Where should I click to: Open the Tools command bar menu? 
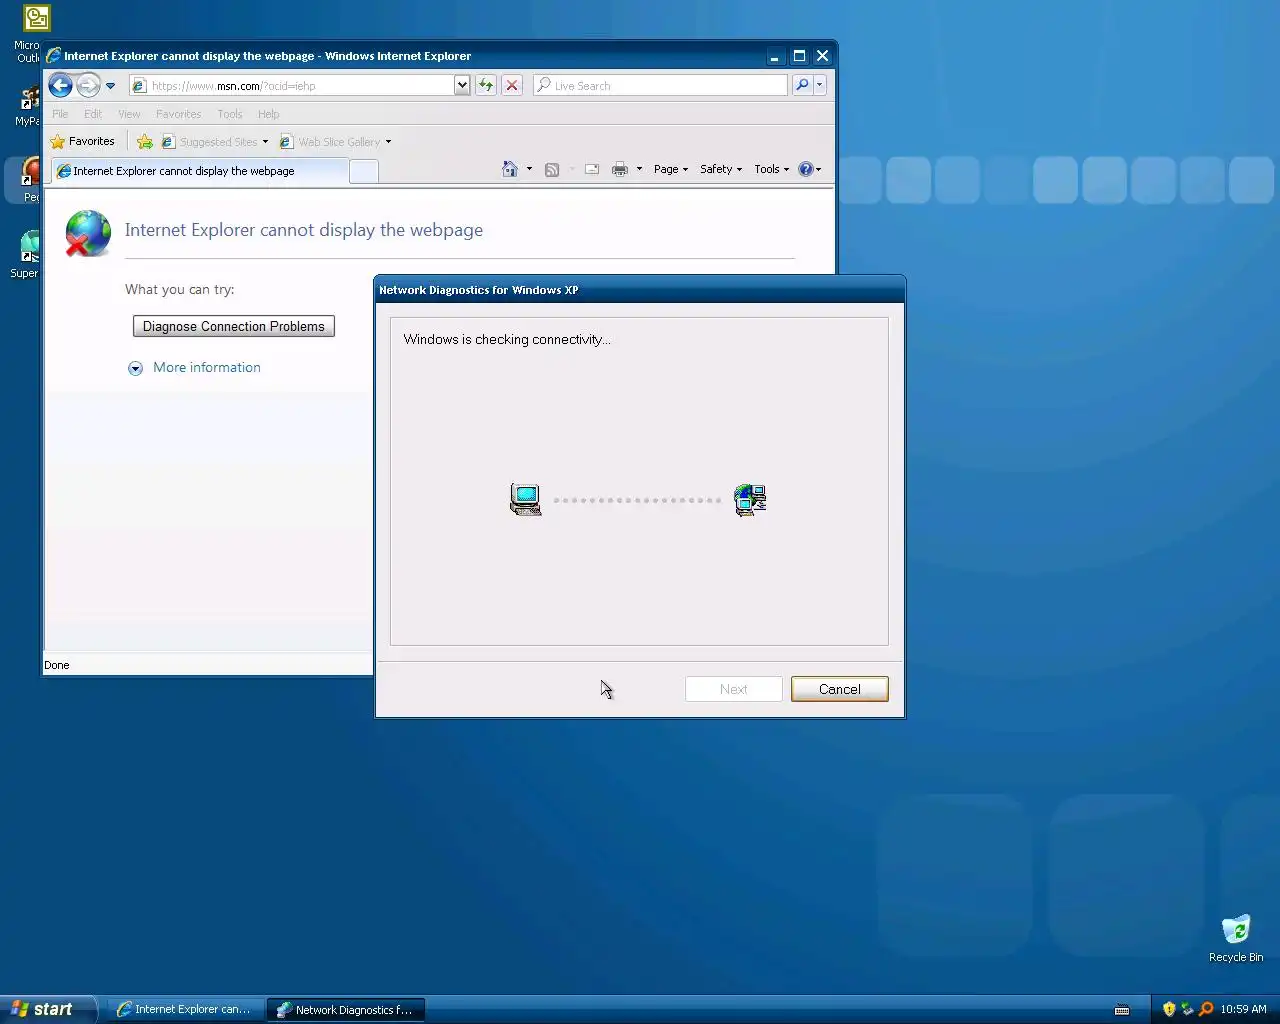click(771, 169)
